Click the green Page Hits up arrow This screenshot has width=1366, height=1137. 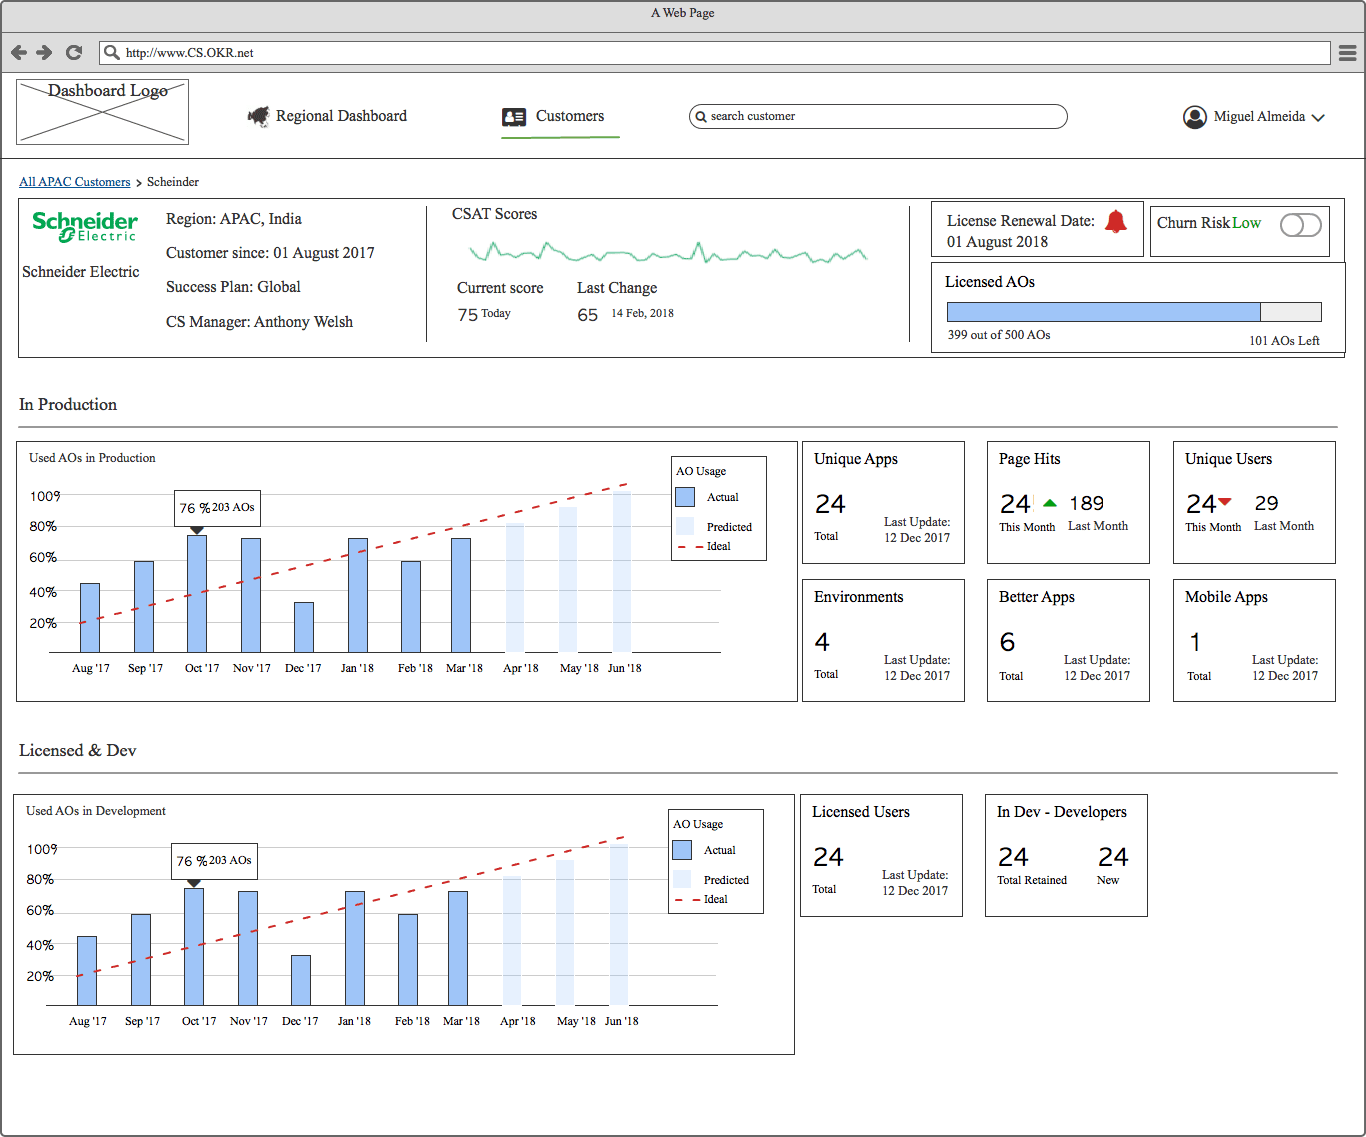(x=1049, y=503)
